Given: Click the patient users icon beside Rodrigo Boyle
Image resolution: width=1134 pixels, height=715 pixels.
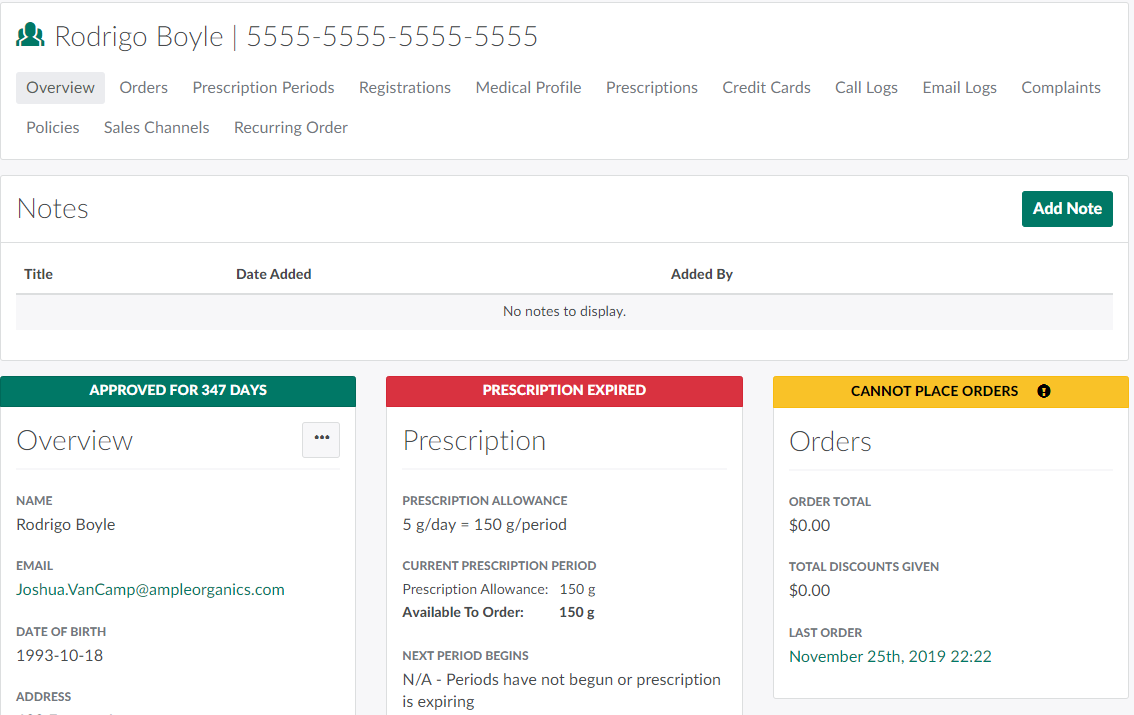Looking at the screenshot, I should 31,37.
